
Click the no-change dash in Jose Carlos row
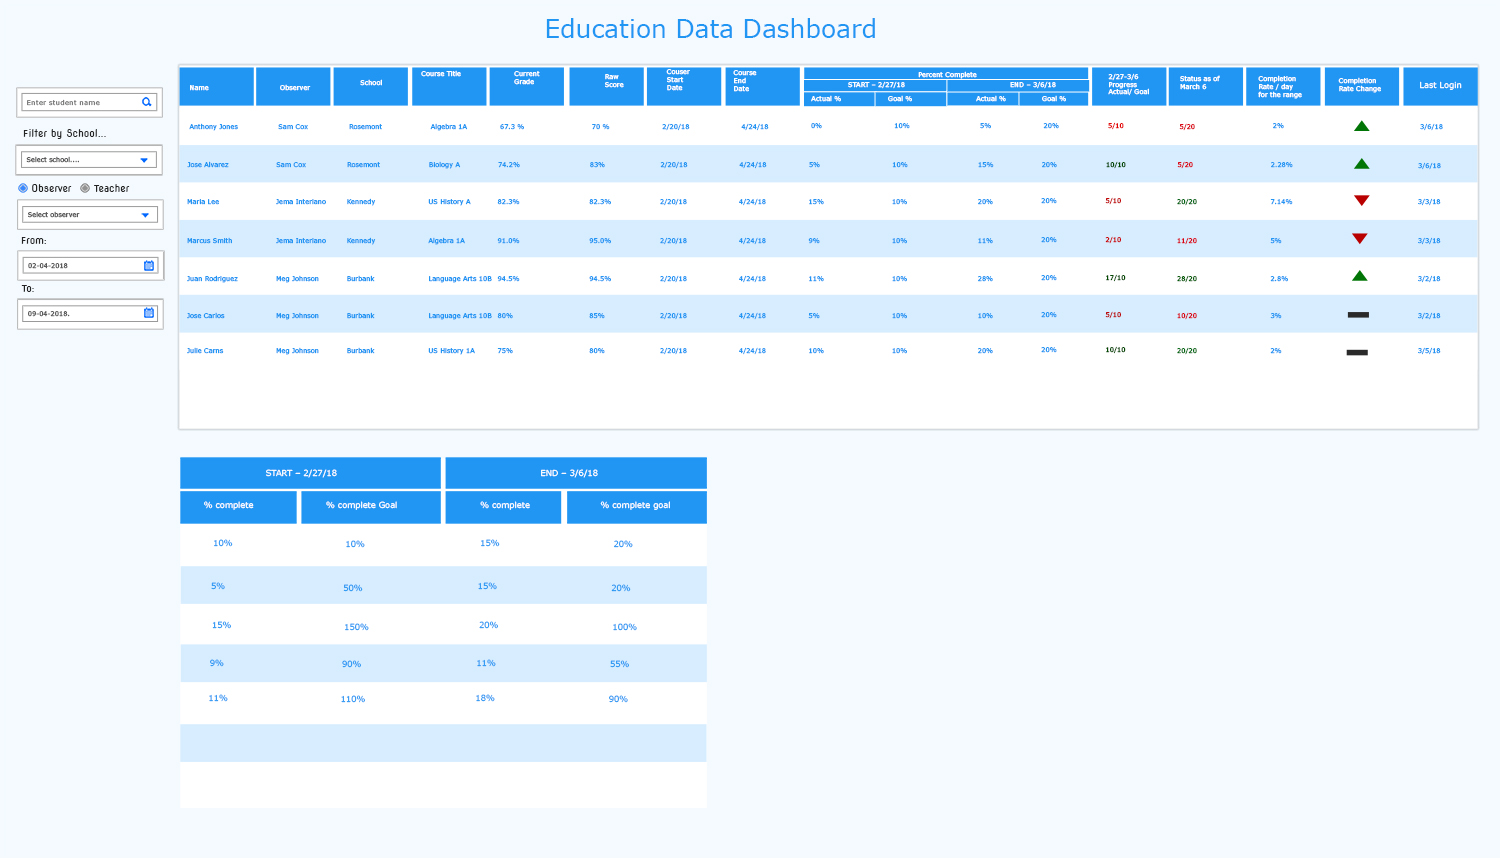[1358, 315]
